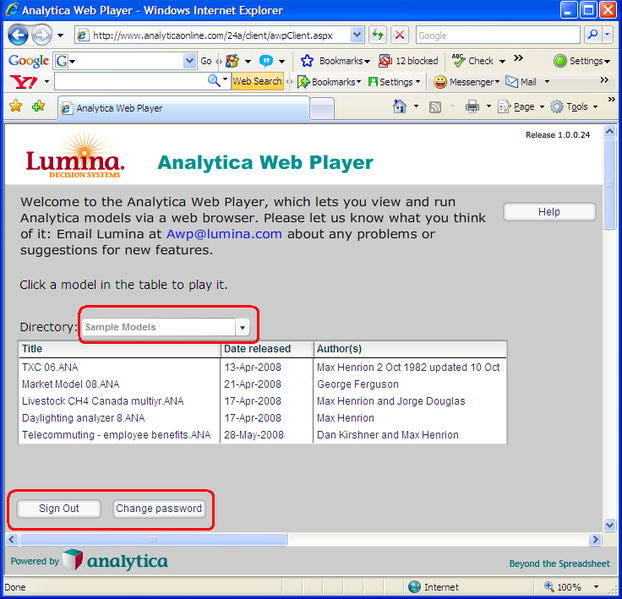The width and height of the screenshot is (622, 599).
Task: Open the Yahoo Mail envelope icon
Action: pyautogui.click(x=511, y=82)
